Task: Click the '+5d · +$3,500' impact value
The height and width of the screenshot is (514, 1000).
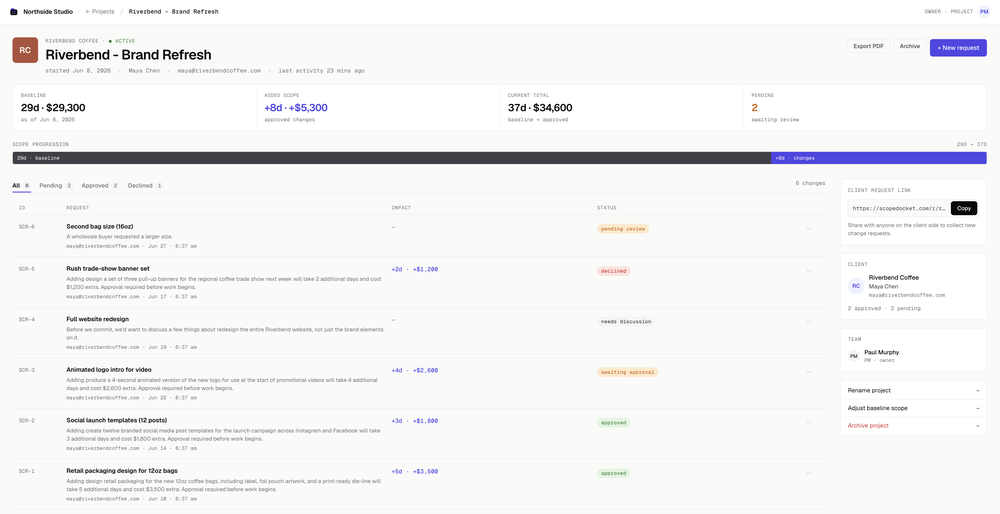Action: pos(415,471)
